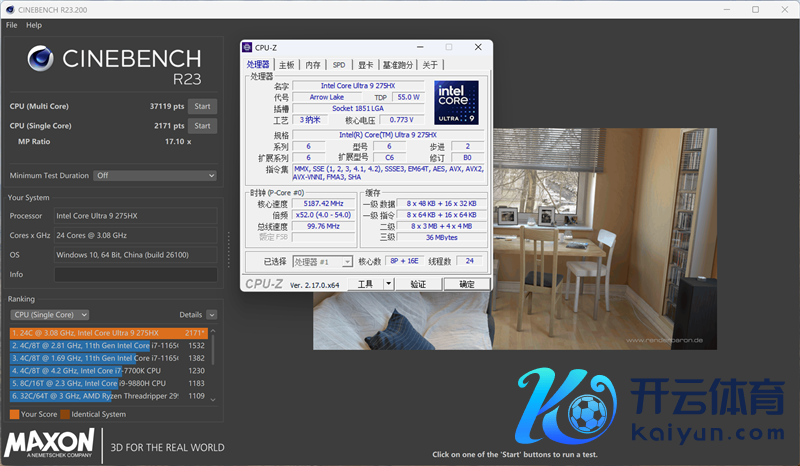
Task: Click the Intel Core Ultra 9 logo
Action: coord(455,104)
